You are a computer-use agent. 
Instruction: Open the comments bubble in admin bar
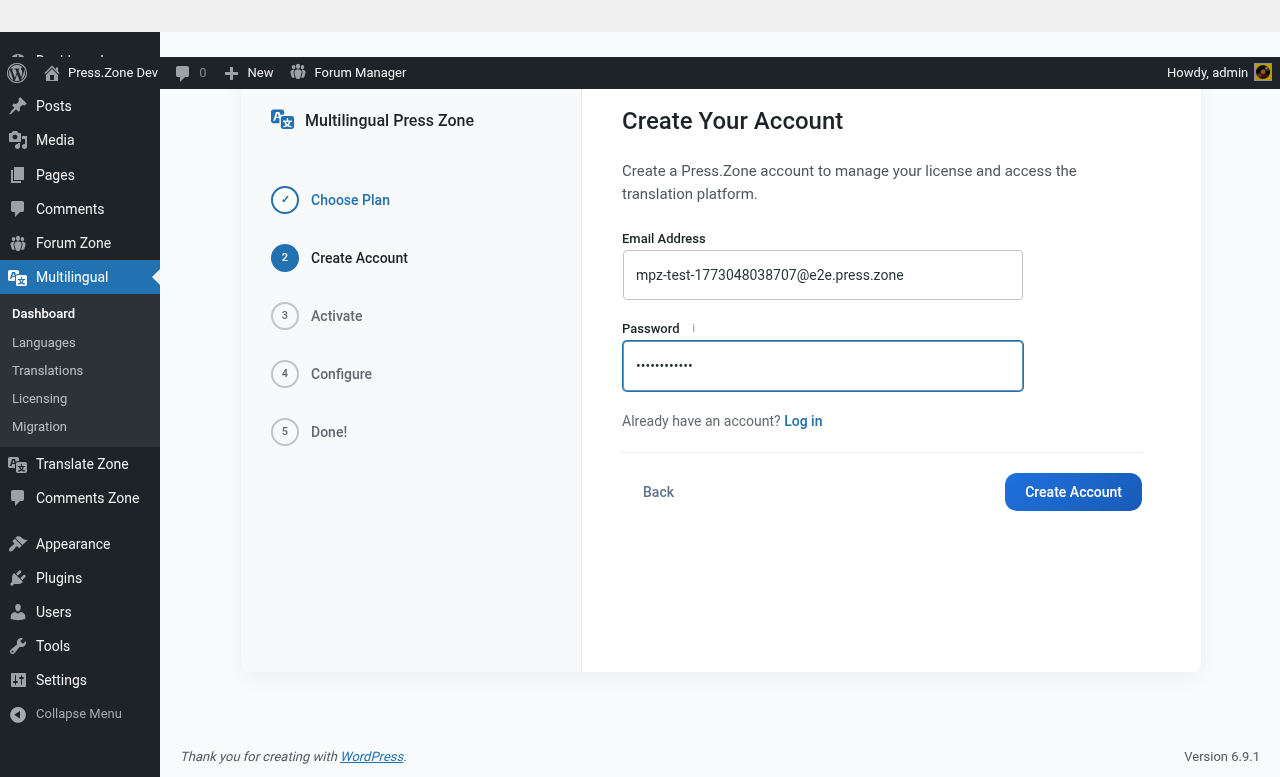tap(182, 73)
